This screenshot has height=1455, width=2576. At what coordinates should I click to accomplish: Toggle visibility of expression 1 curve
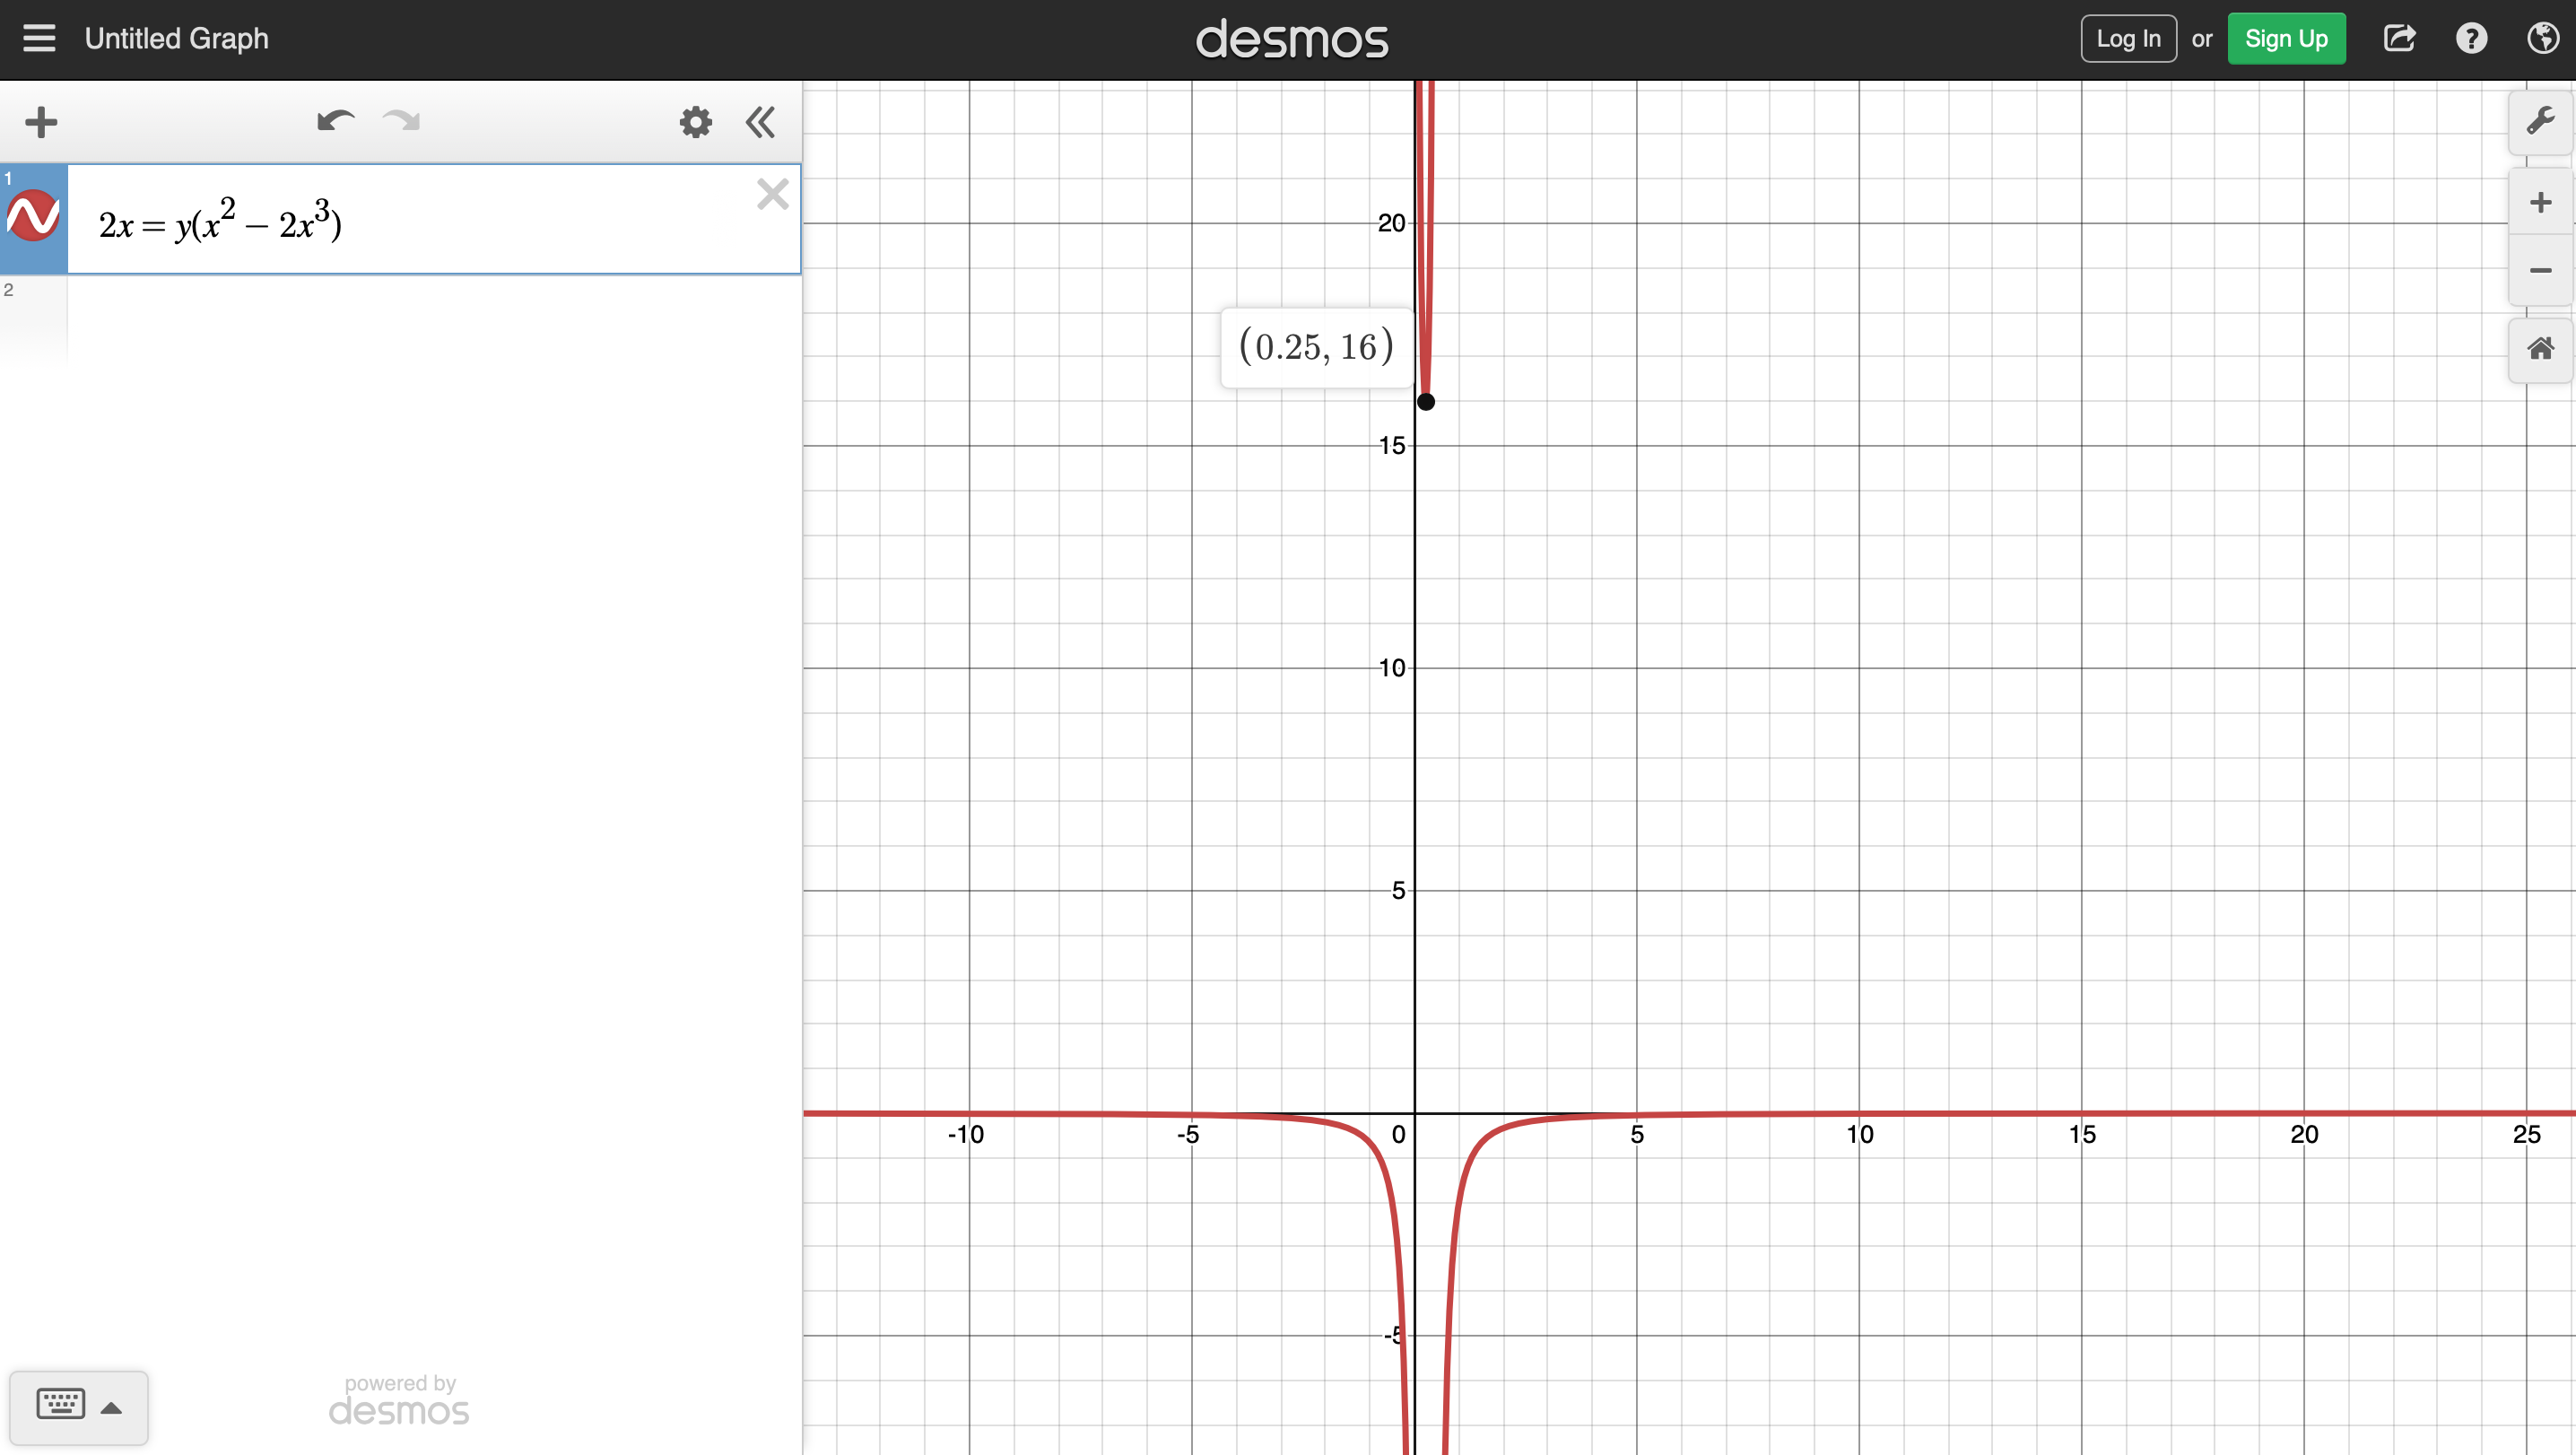coord(33,216)
